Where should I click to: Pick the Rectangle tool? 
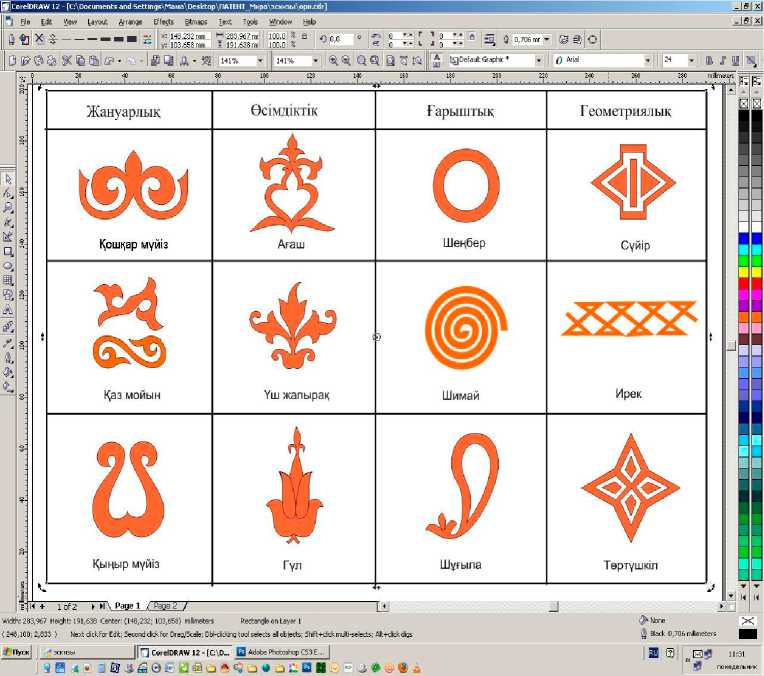coord(8,252)
